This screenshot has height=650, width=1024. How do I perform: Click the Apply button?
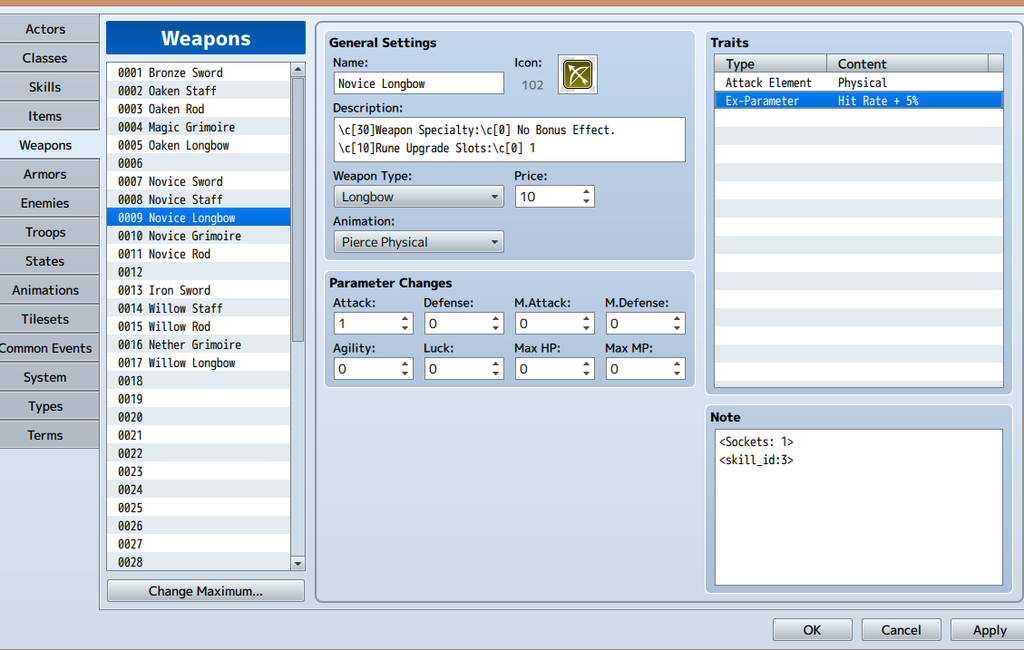click(989, 630)
